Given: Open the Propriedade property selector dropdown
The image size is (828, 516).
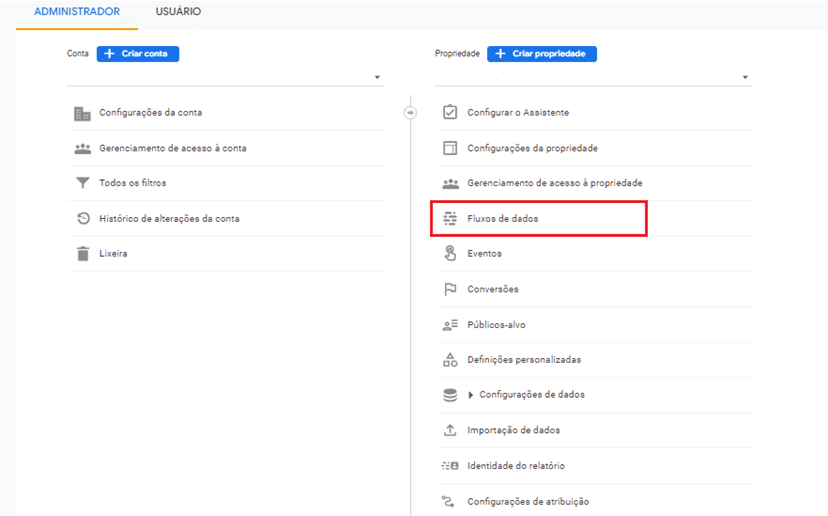Looking at the screenshot, I should 593,77.
